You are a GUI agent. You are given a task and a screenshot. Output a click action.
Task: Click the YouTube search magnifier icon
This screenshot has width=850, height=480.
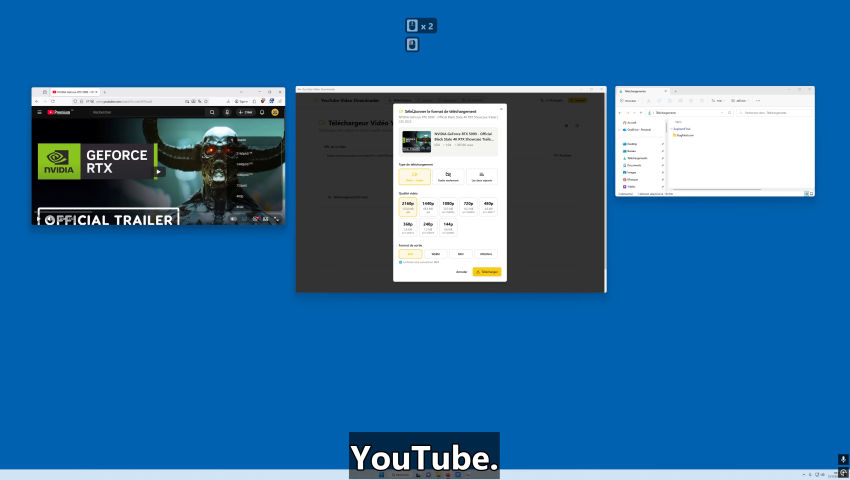coord(212,112)
